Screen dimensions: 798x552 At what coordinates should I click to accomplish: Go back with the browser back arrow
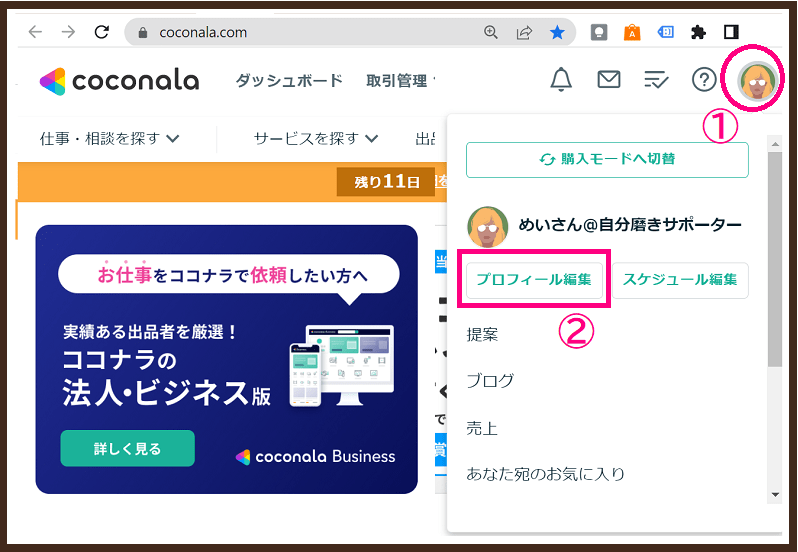coord(35,32)
